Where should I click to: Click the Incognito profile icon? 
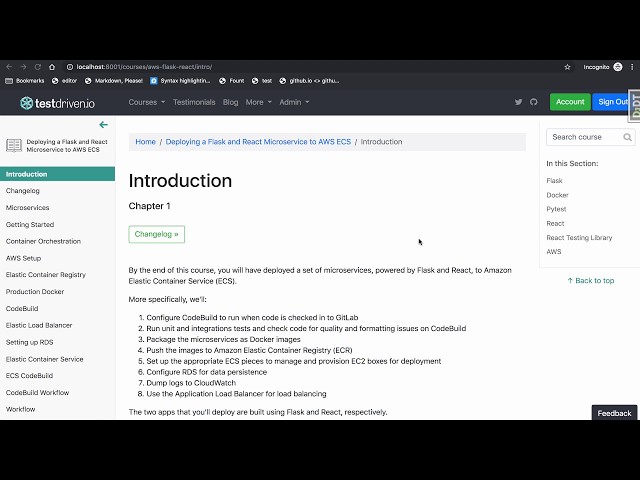(x=618, y=67)
